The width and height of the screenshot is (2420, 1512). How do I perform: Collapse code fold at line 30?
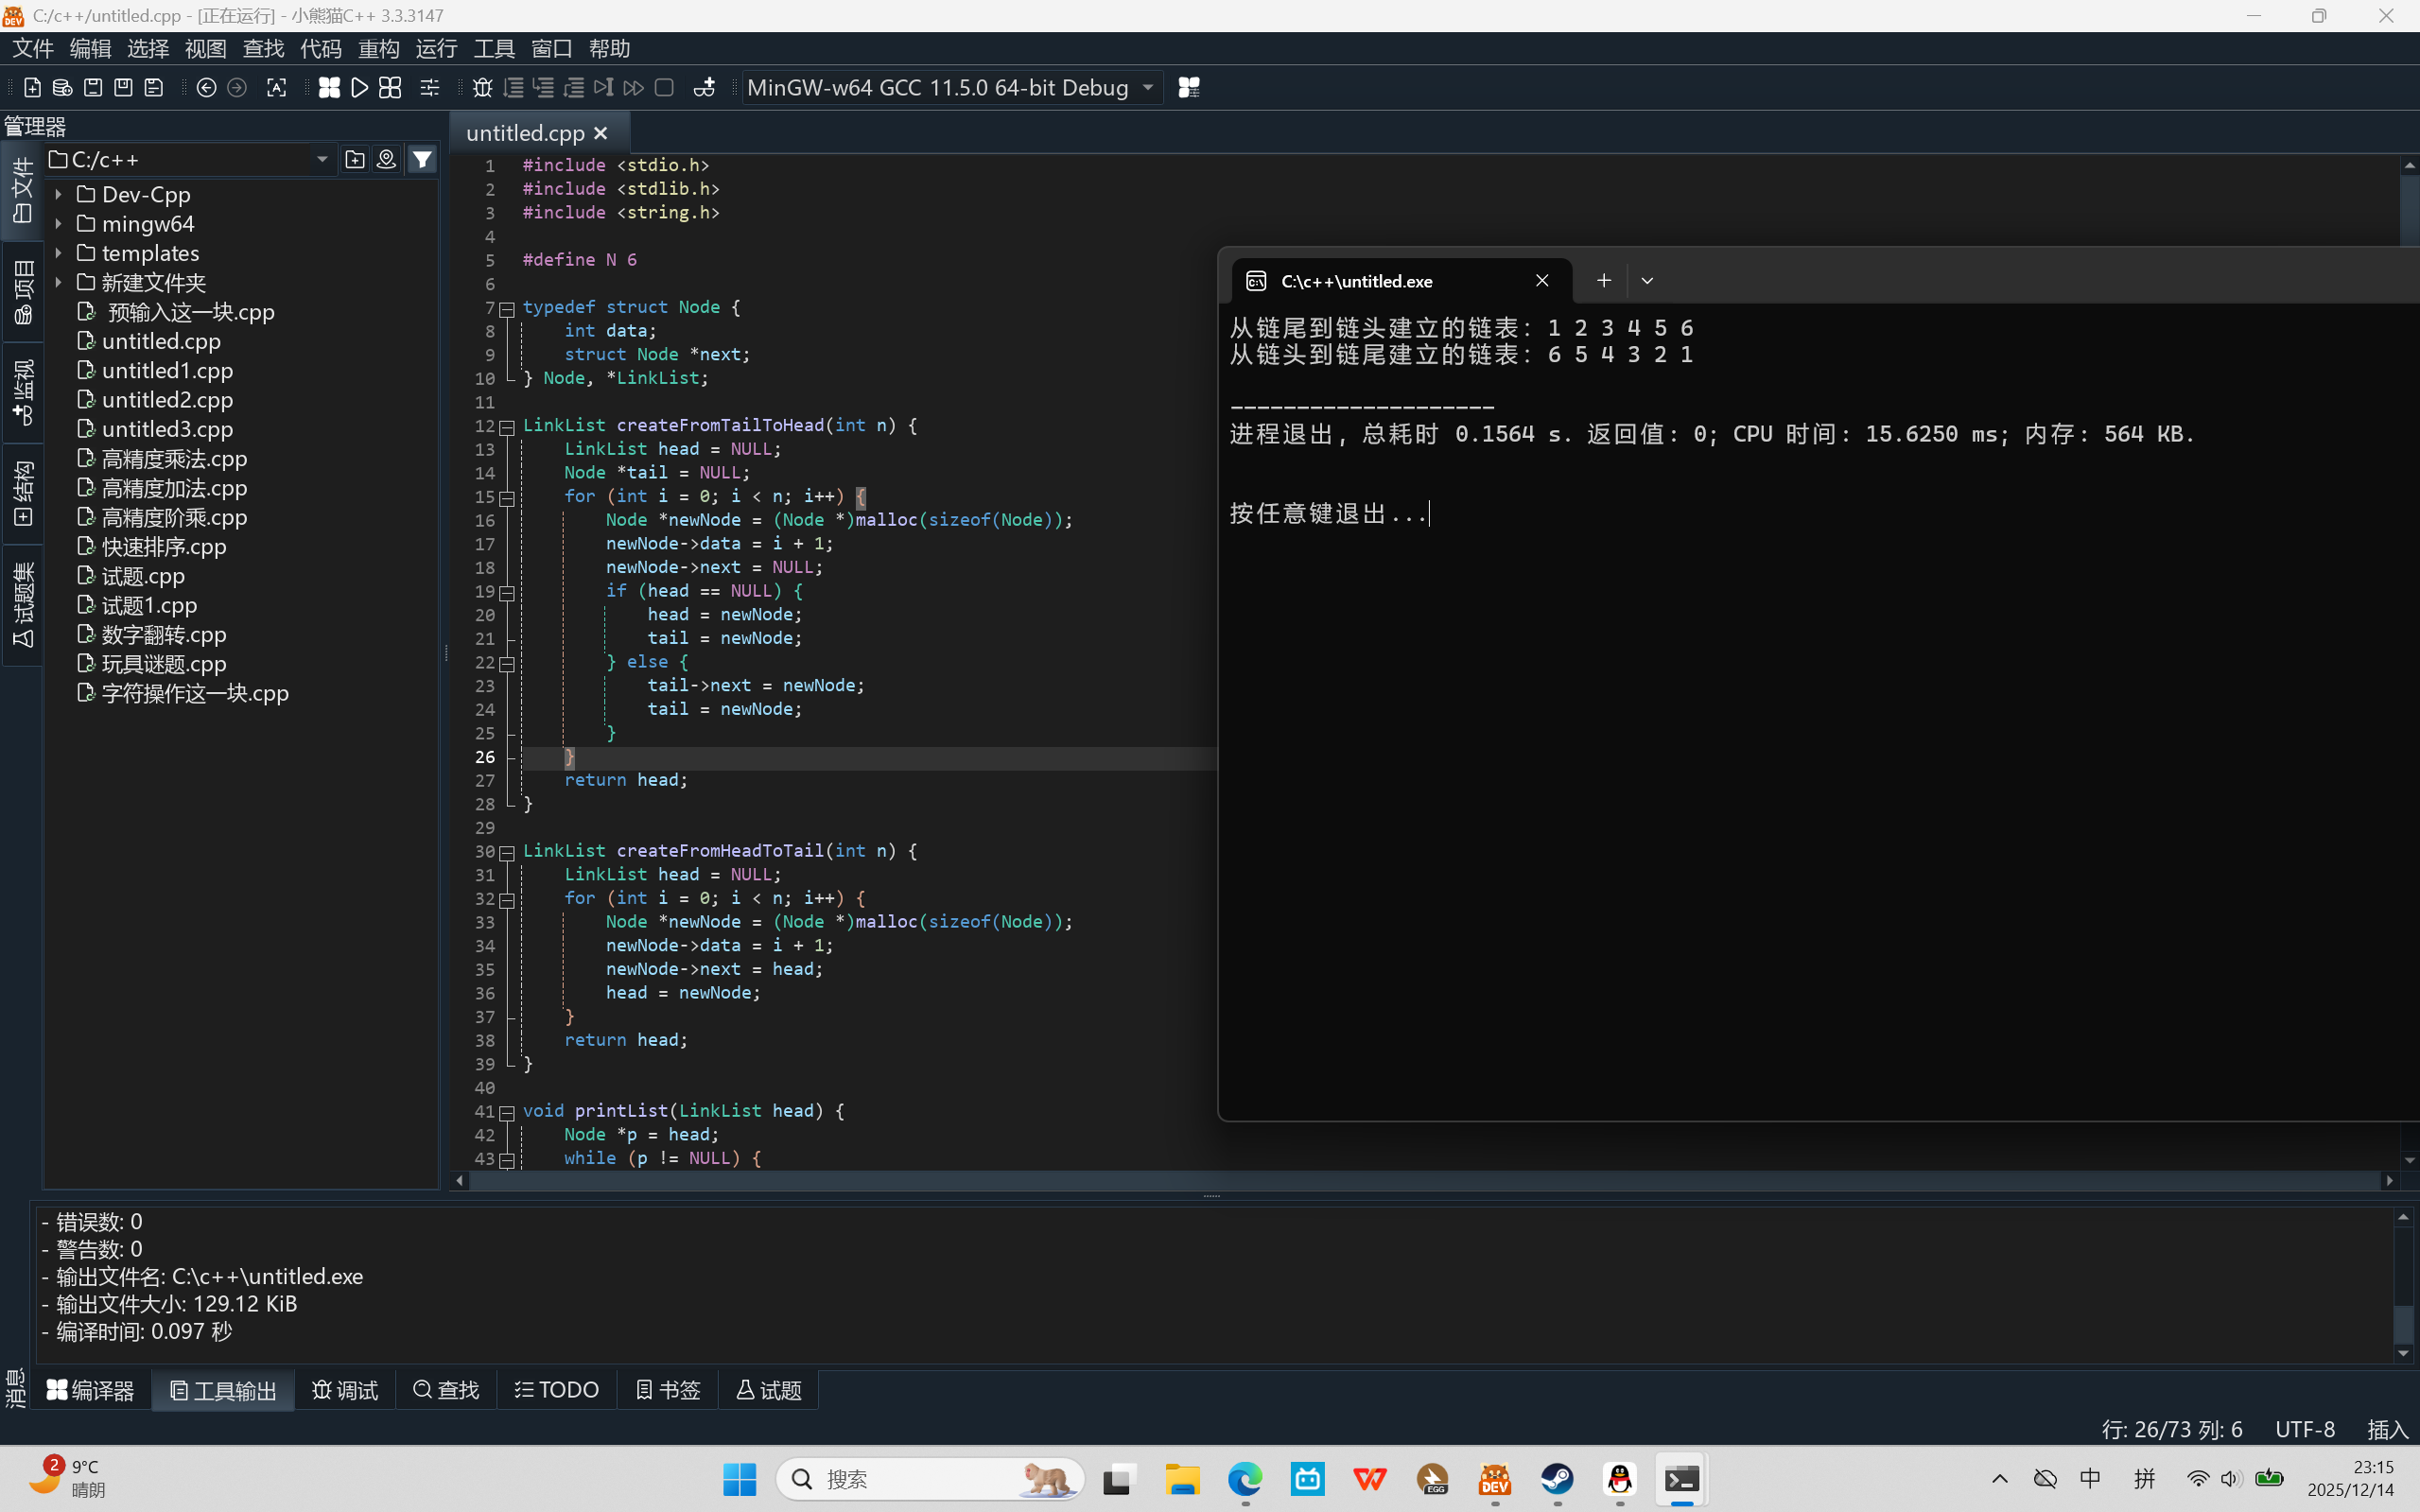[x=507, y=853]
